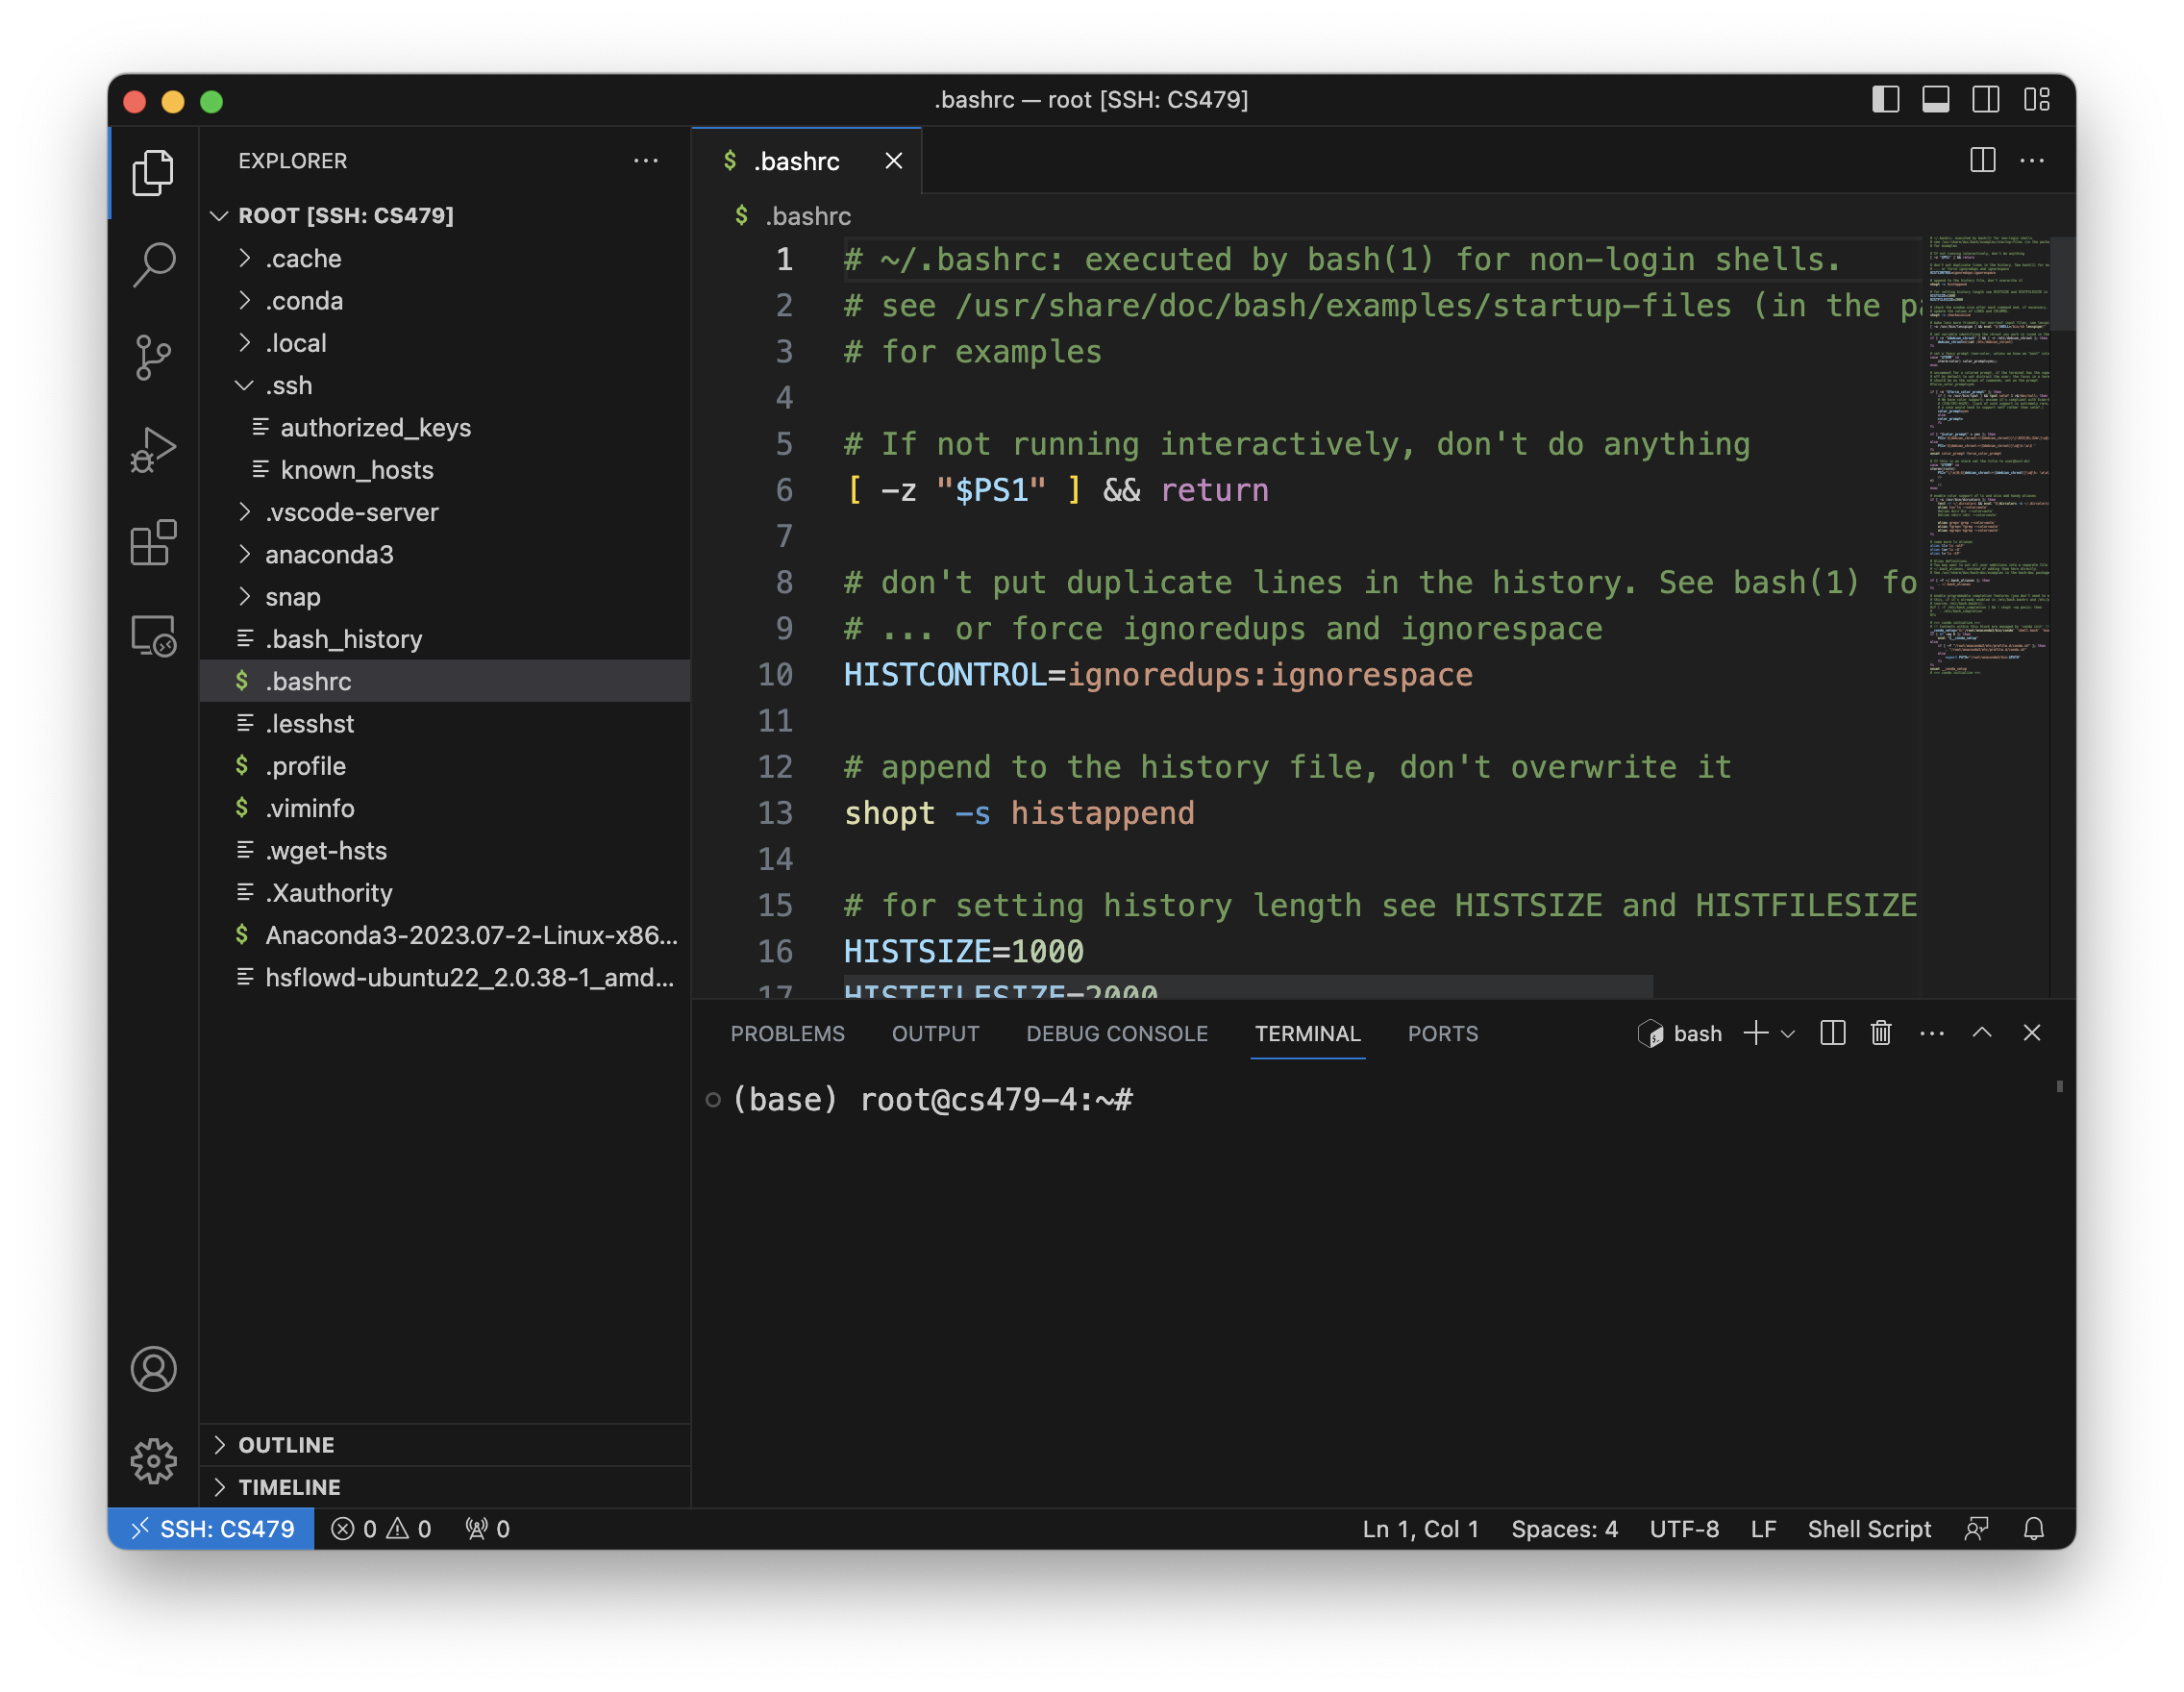This screenshot has height=1692, width=2184.
Task: Switch to the PROBLEMS tab
Action: click(787, 1034)
